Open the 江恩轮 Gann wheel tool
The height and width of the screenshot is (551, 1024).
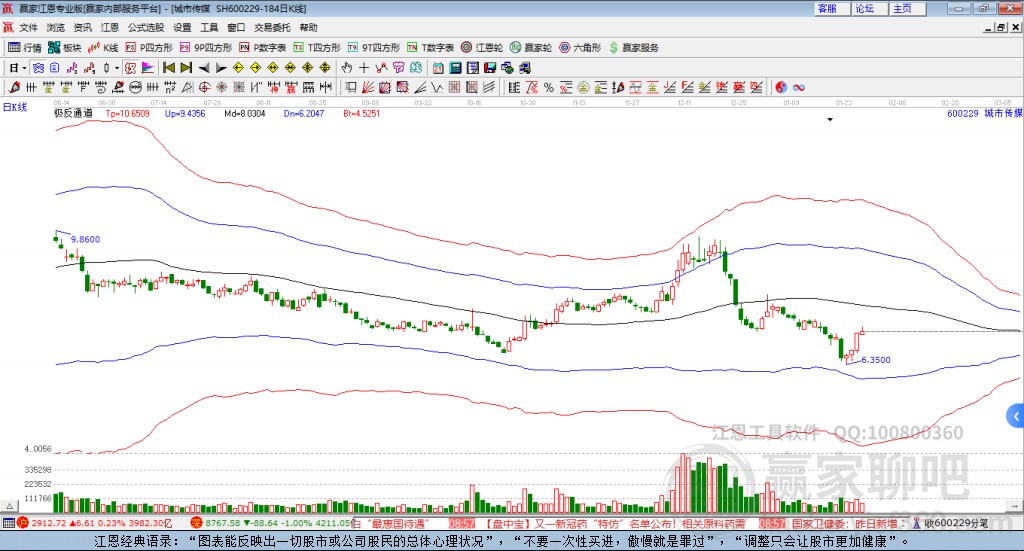pos(482,47)
